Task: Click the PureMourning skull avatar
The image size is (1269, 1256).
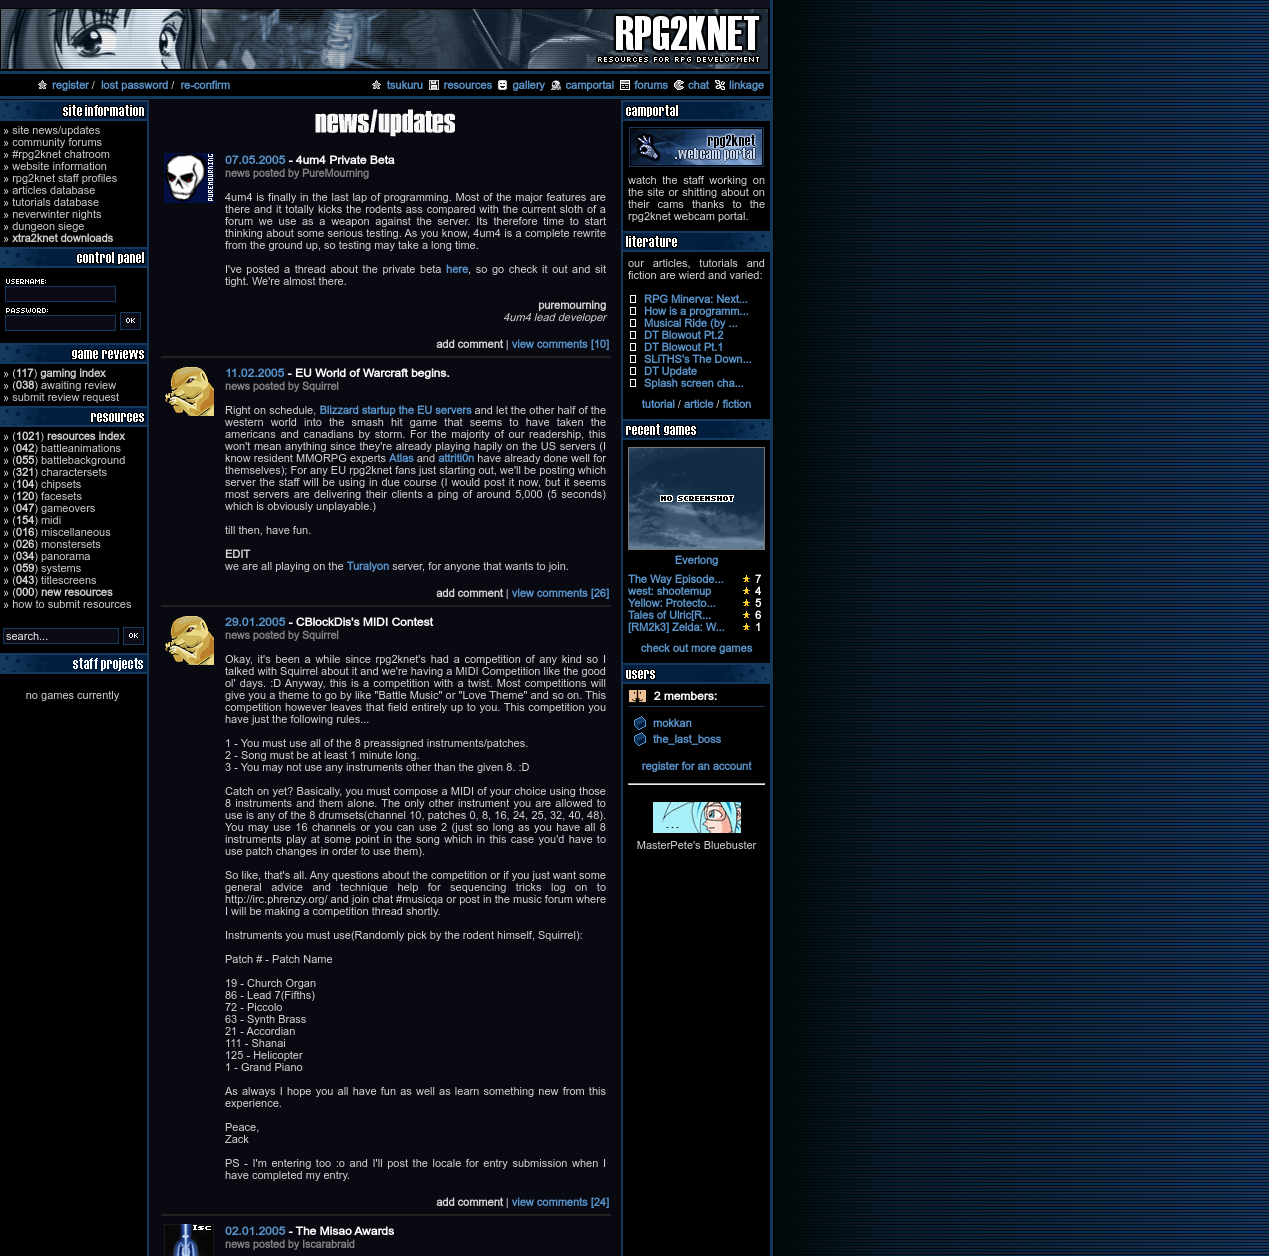Action: click(x=188, y=178)
